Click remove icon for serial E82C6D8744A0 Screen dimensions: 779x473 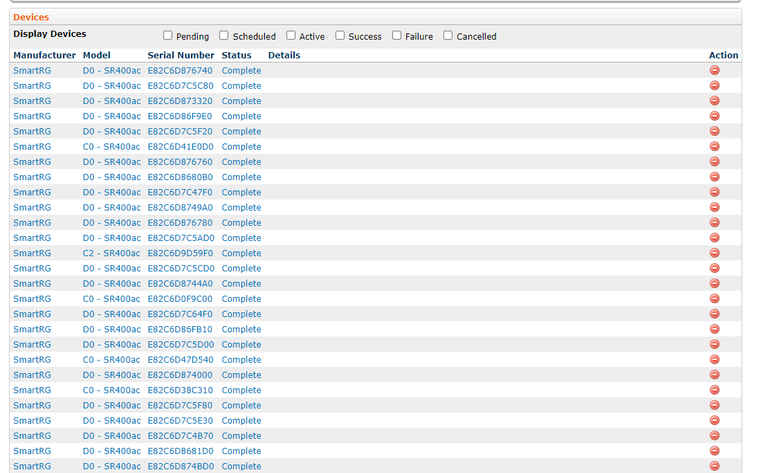[x=714, y=283]
